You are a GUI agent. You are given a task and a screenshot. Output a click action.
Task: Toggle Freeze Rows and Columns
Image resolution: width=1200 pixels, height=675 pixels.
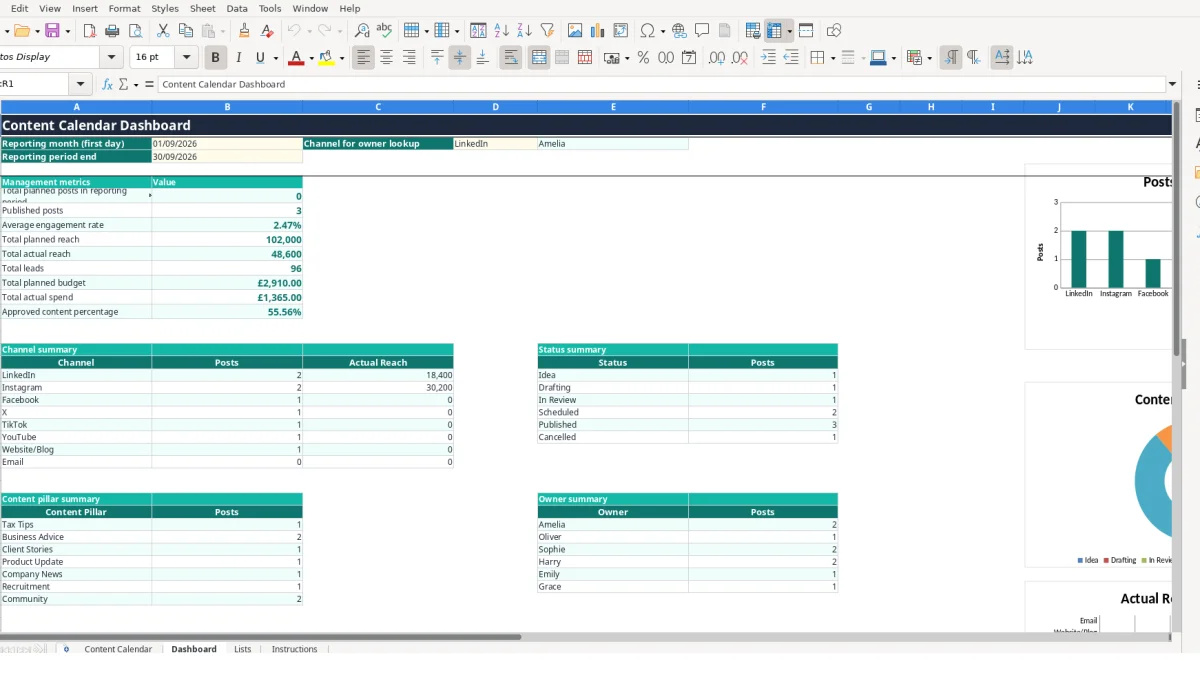pos(774,31)
